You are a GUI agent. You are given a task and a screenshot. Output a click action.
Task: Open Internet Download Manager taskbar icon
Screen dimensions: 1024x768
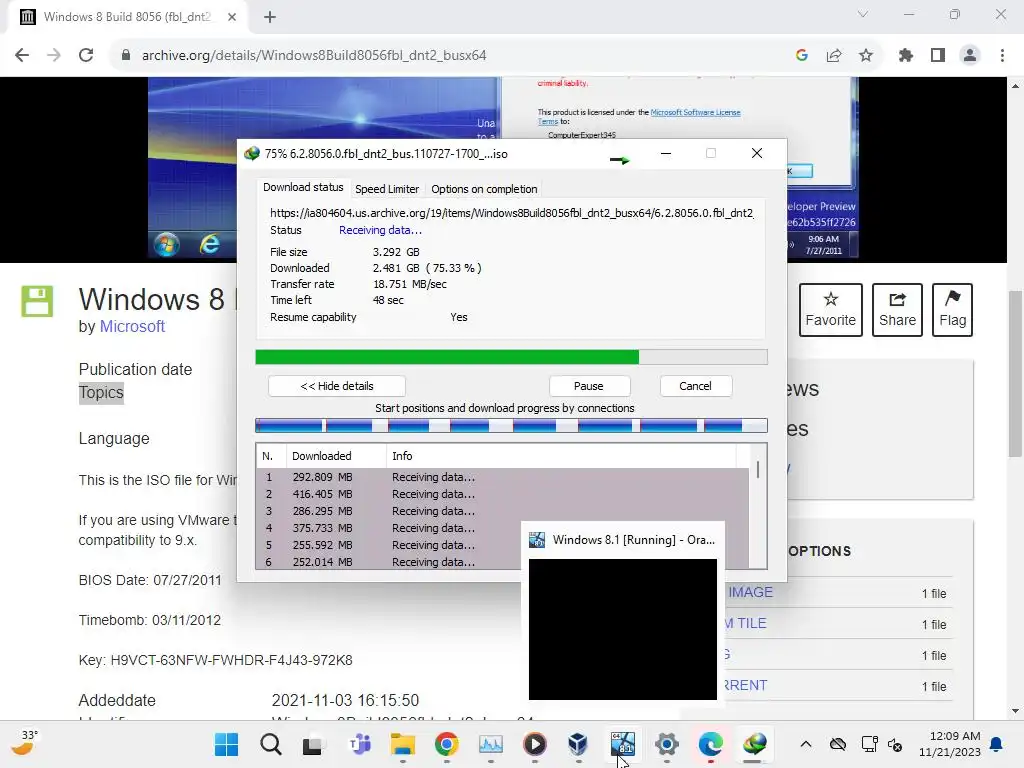pos(754,744)
